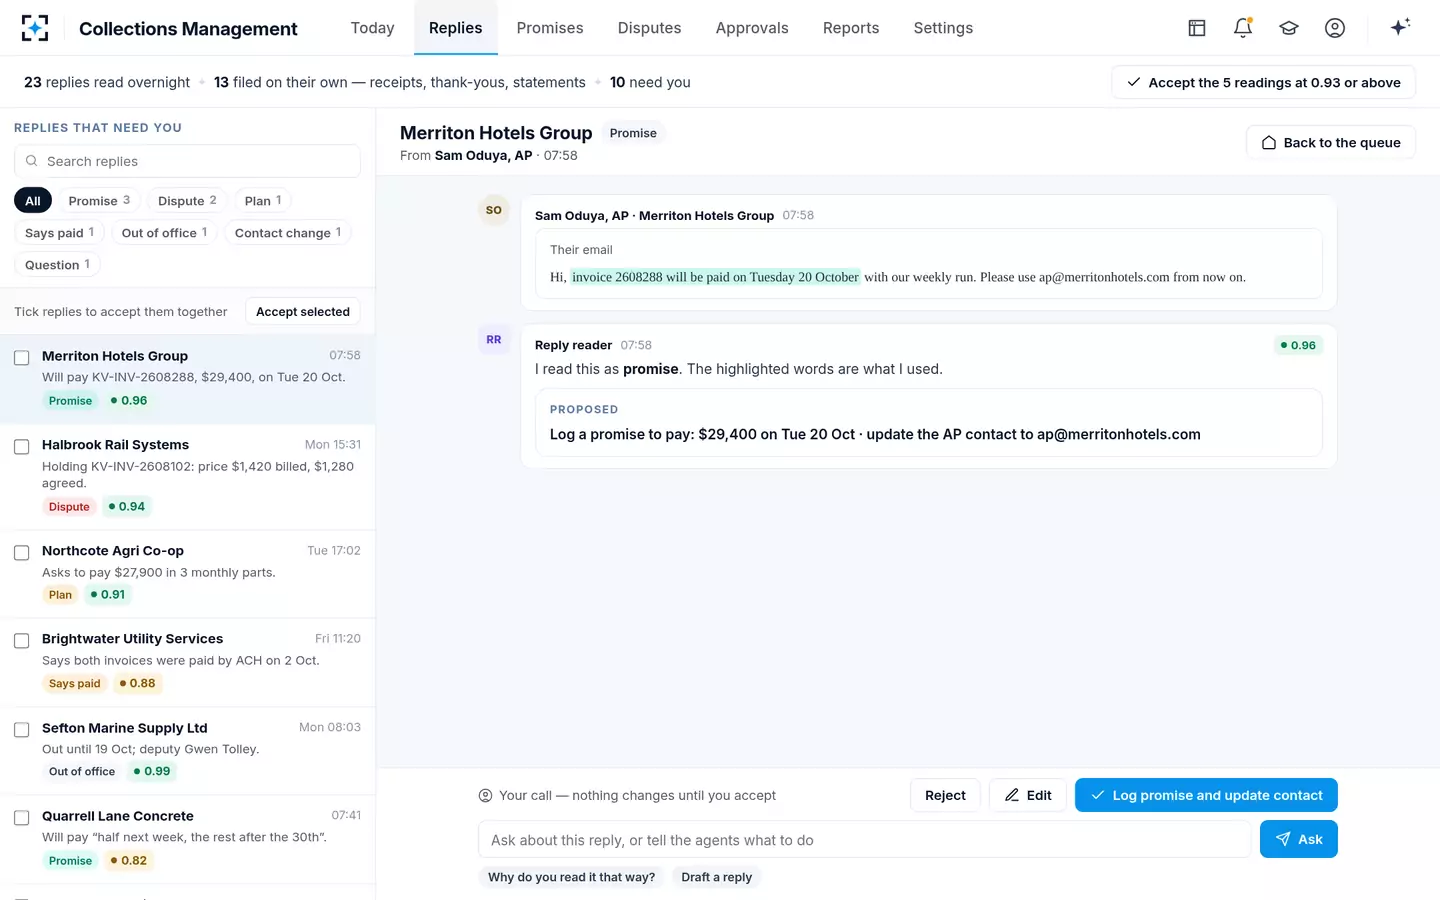Screen dimensions: 1440x900
Task: Click the Collections Management logo icon
Action: [x=35, y=28]
